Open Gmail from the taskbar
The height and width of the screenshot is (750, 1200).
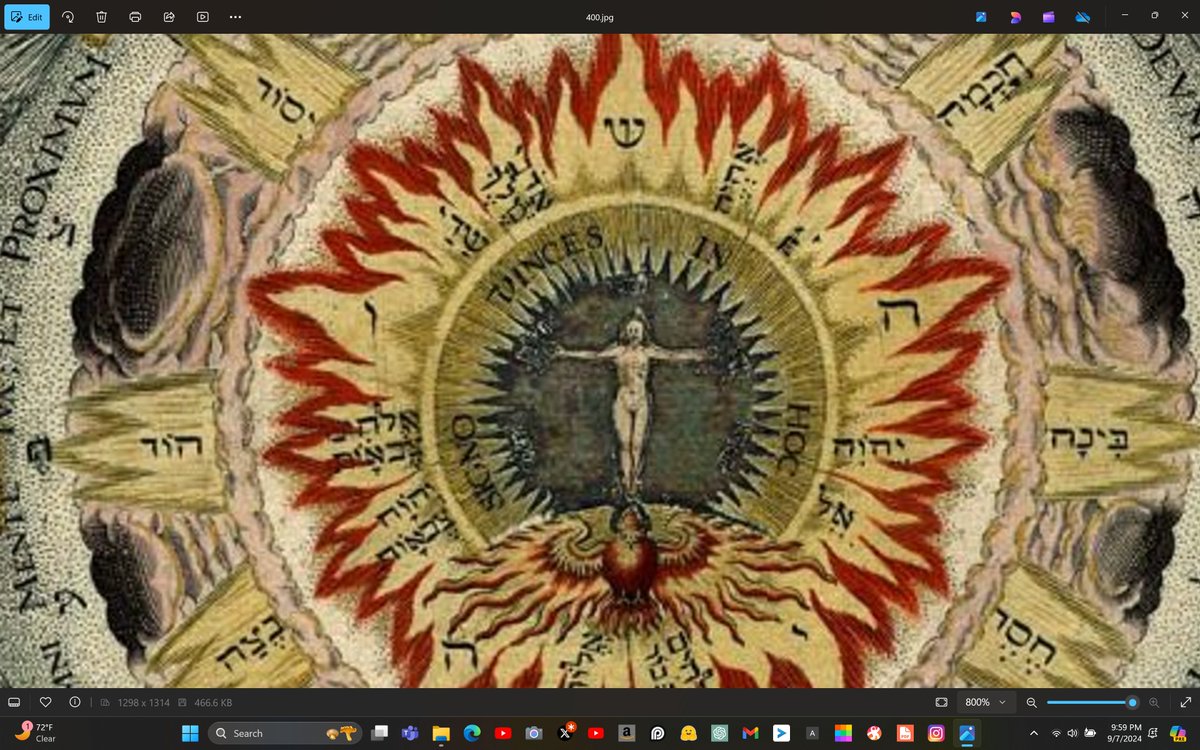pos(750,733)
